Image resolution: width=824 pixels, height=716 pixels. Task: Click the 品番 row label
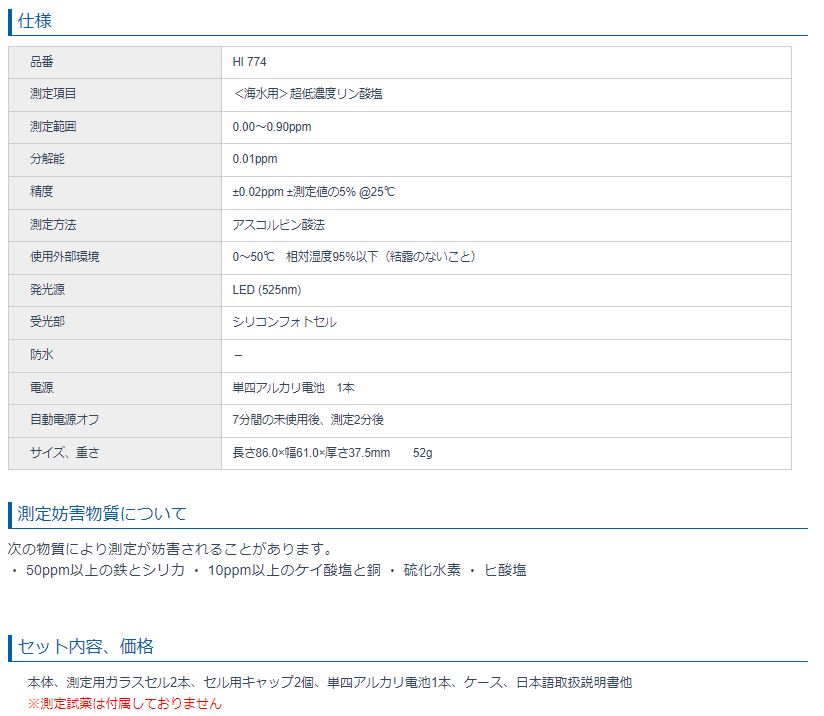pyautogui.click(x=42, y=62)
